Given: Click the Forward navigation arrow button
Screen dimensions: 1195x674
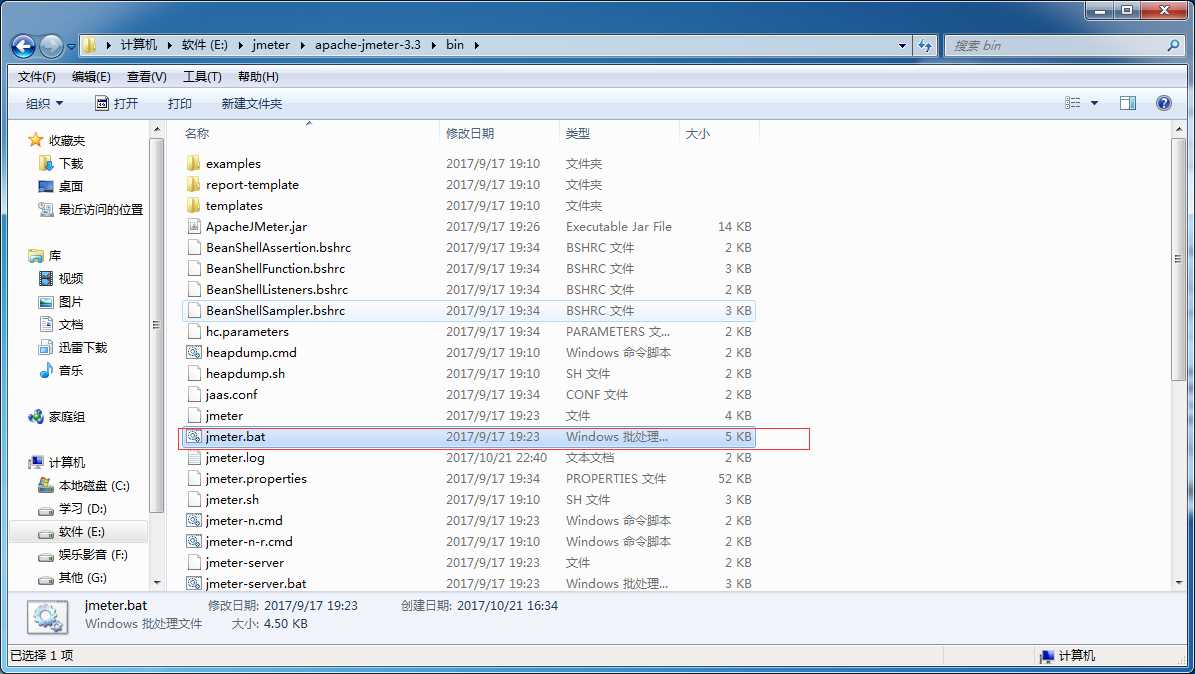Looking at the screenshot, I should [x=51, y=46].
